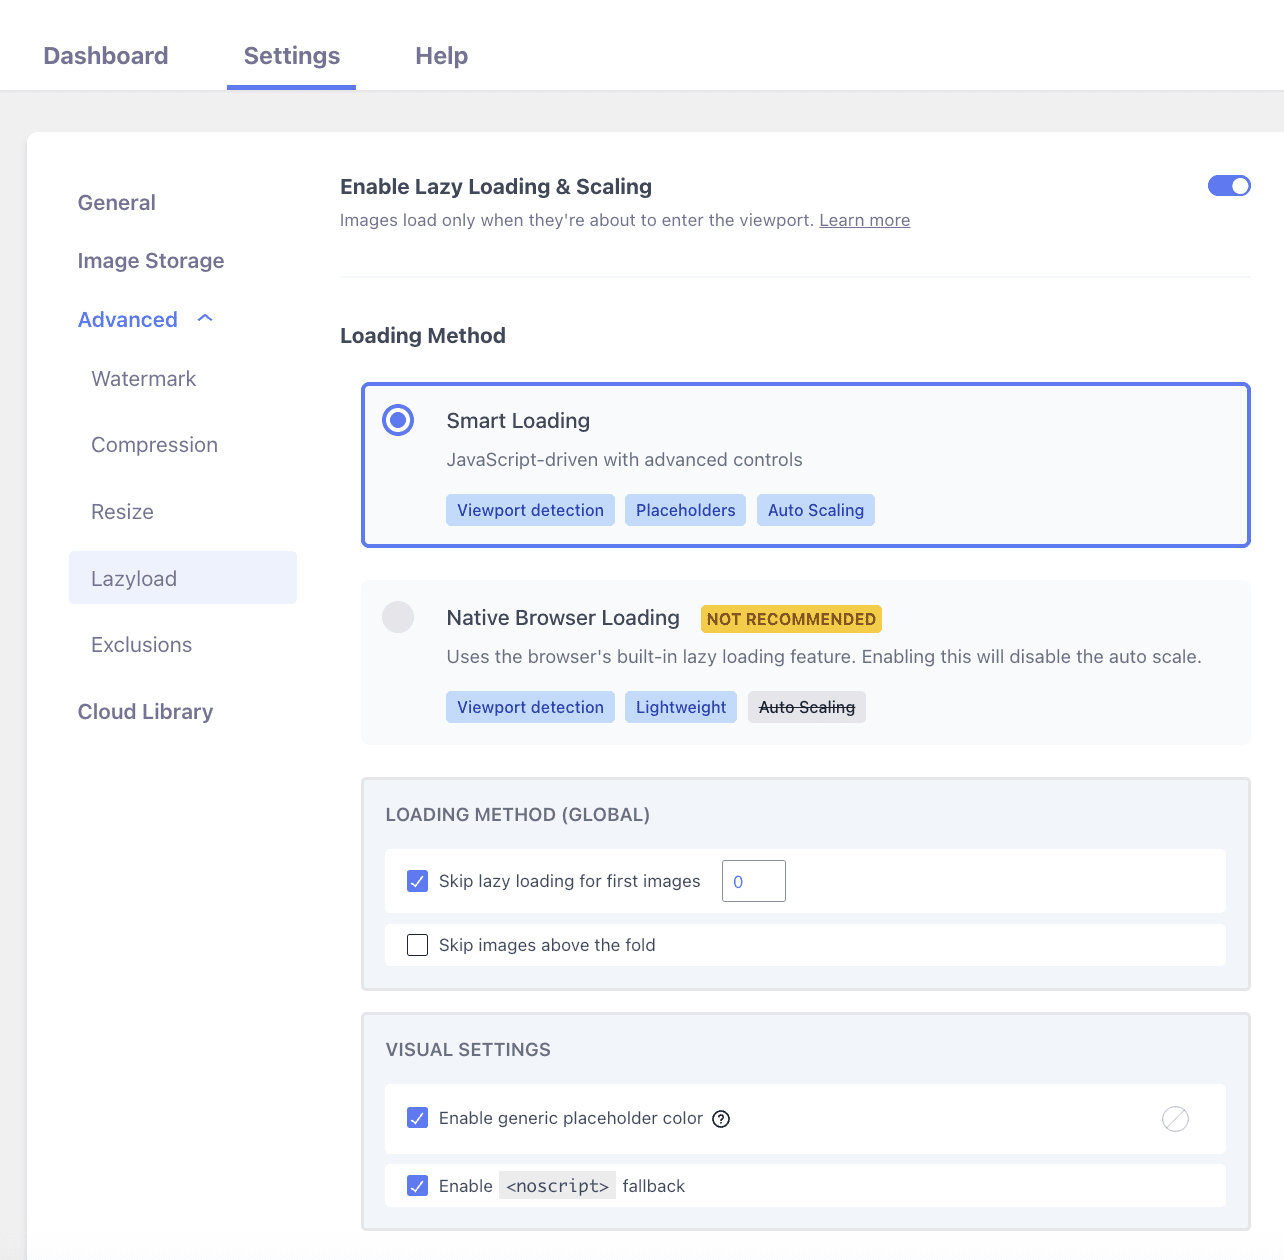The image size is (1284, 1260).
Task: Open the Watermark submenu item
Action: [144, 379]
